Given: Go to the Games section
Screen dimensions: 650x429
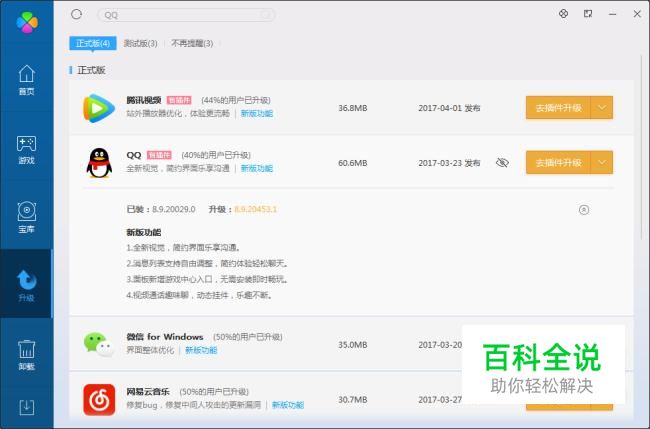Looking at the screenshot, I should 27,149.
